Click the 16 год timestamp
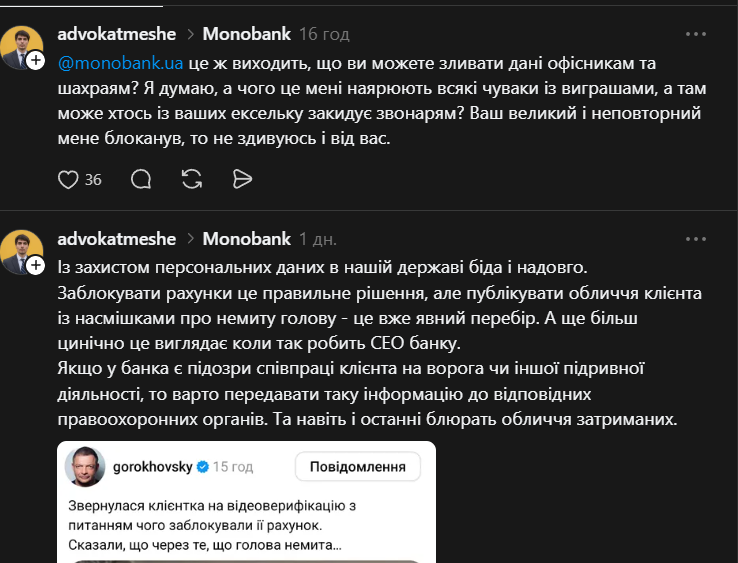The image size is (738, 563). point(322,34)
